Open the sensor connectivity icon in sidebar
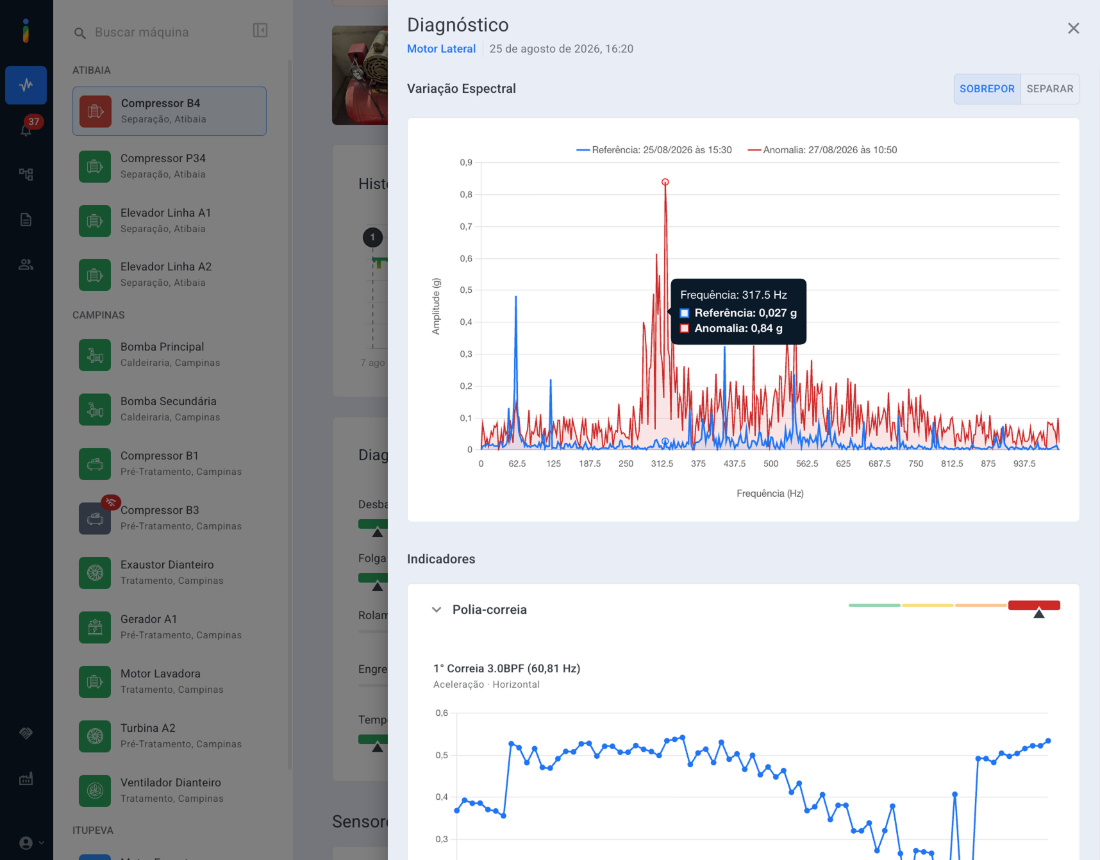 [26, 734]
